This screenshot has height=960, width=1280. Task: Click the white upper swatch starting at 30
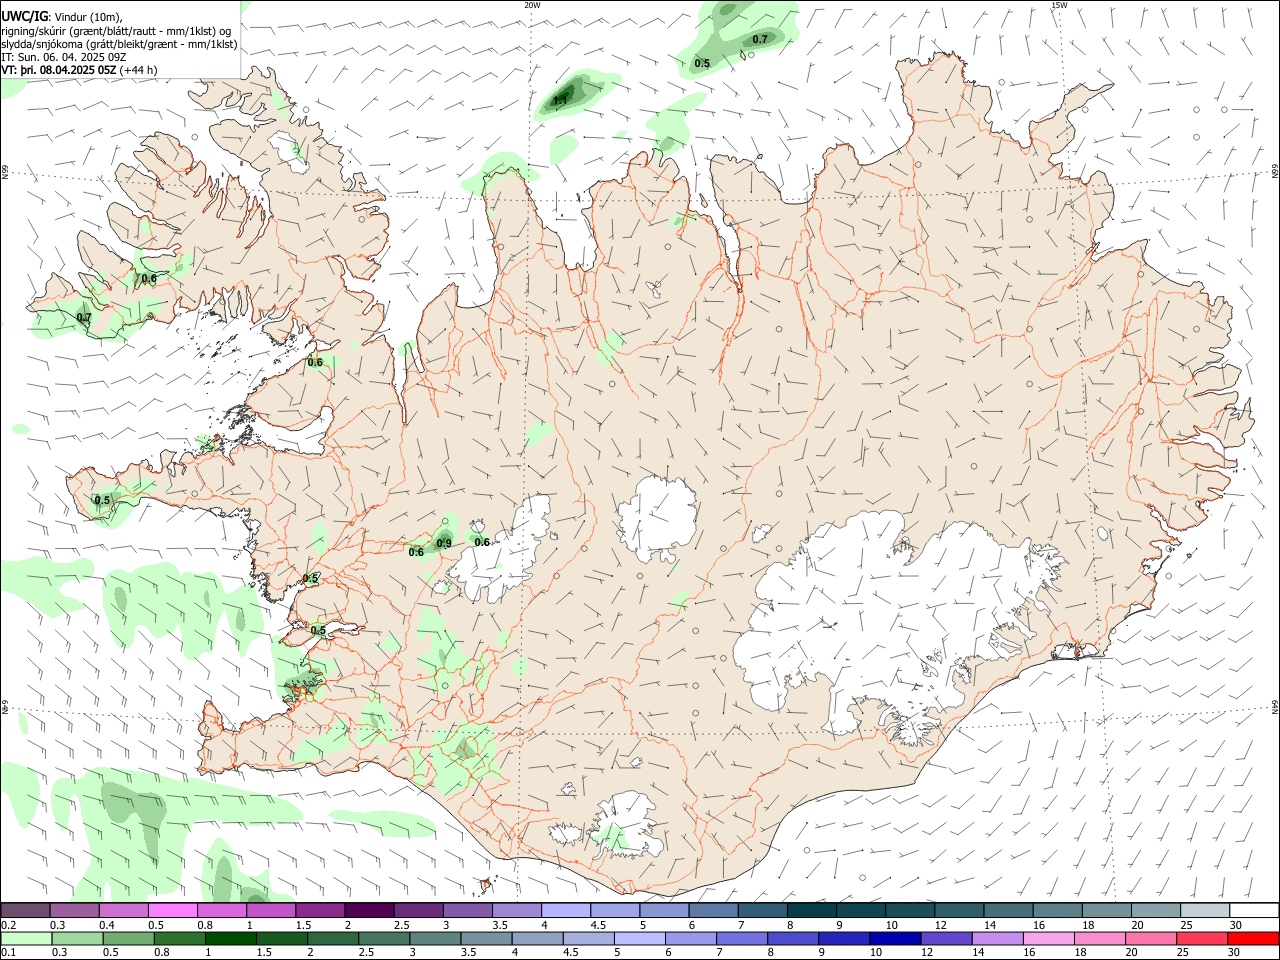tap(1253, 911)
